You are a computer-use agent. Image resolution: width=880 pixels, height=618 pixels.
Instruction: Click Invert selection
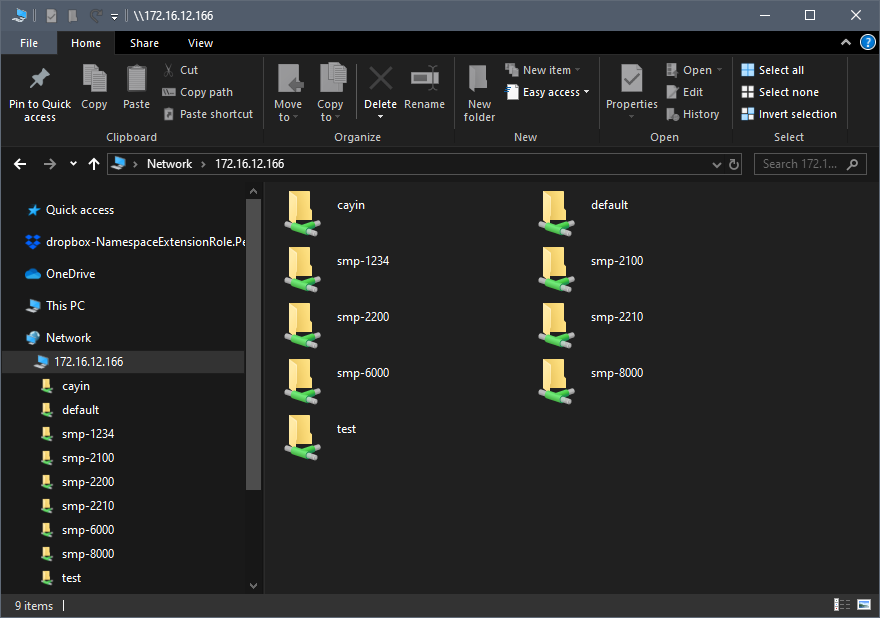click(x=789, y=114)
